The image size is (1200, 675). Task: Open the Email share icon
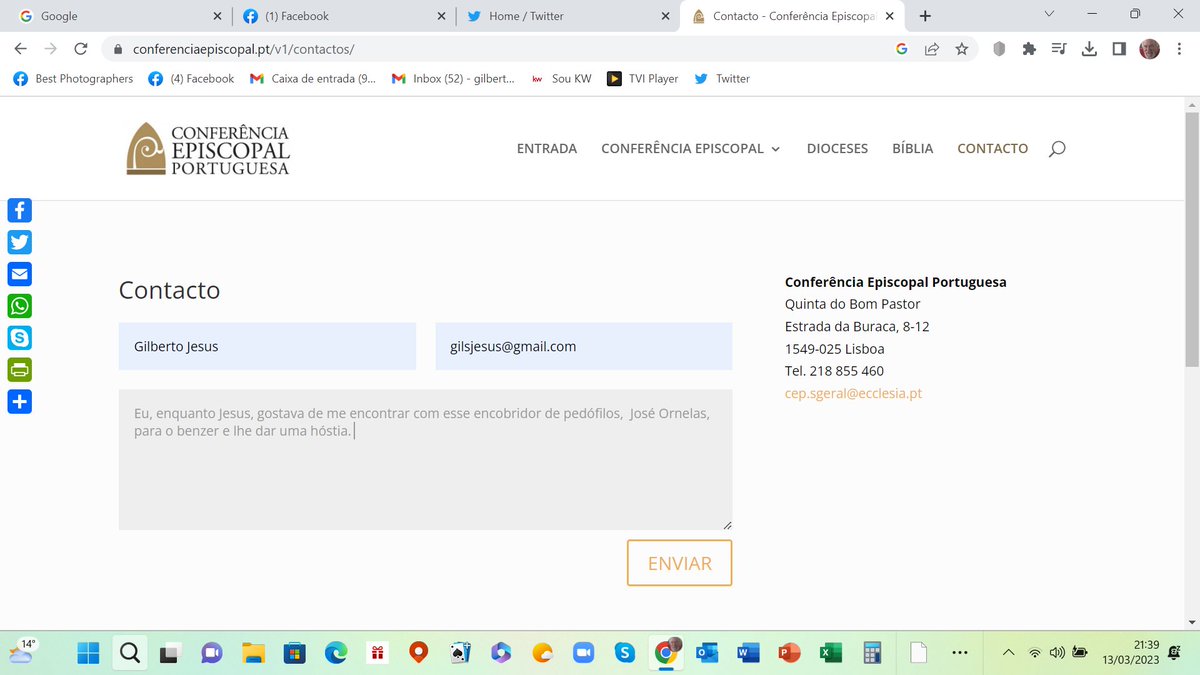tap(19, 274)
